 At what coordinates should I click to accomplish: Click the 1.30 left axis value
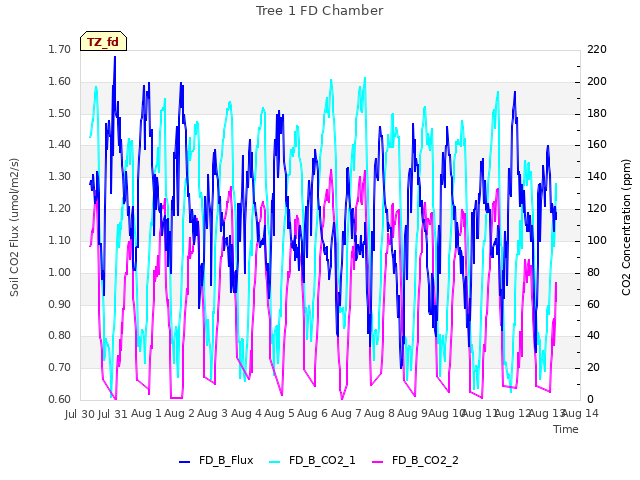tap(60, 176)
